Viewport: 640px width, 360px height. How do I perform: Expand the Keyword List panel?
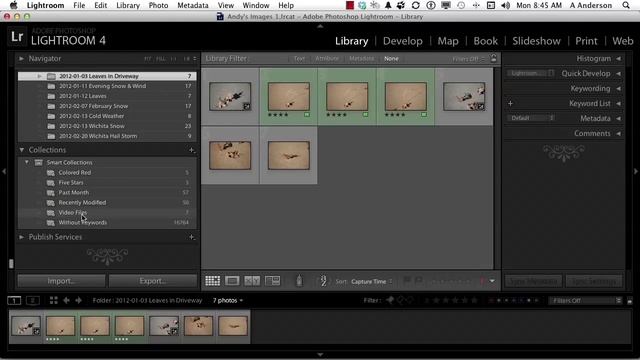point(619,104)
